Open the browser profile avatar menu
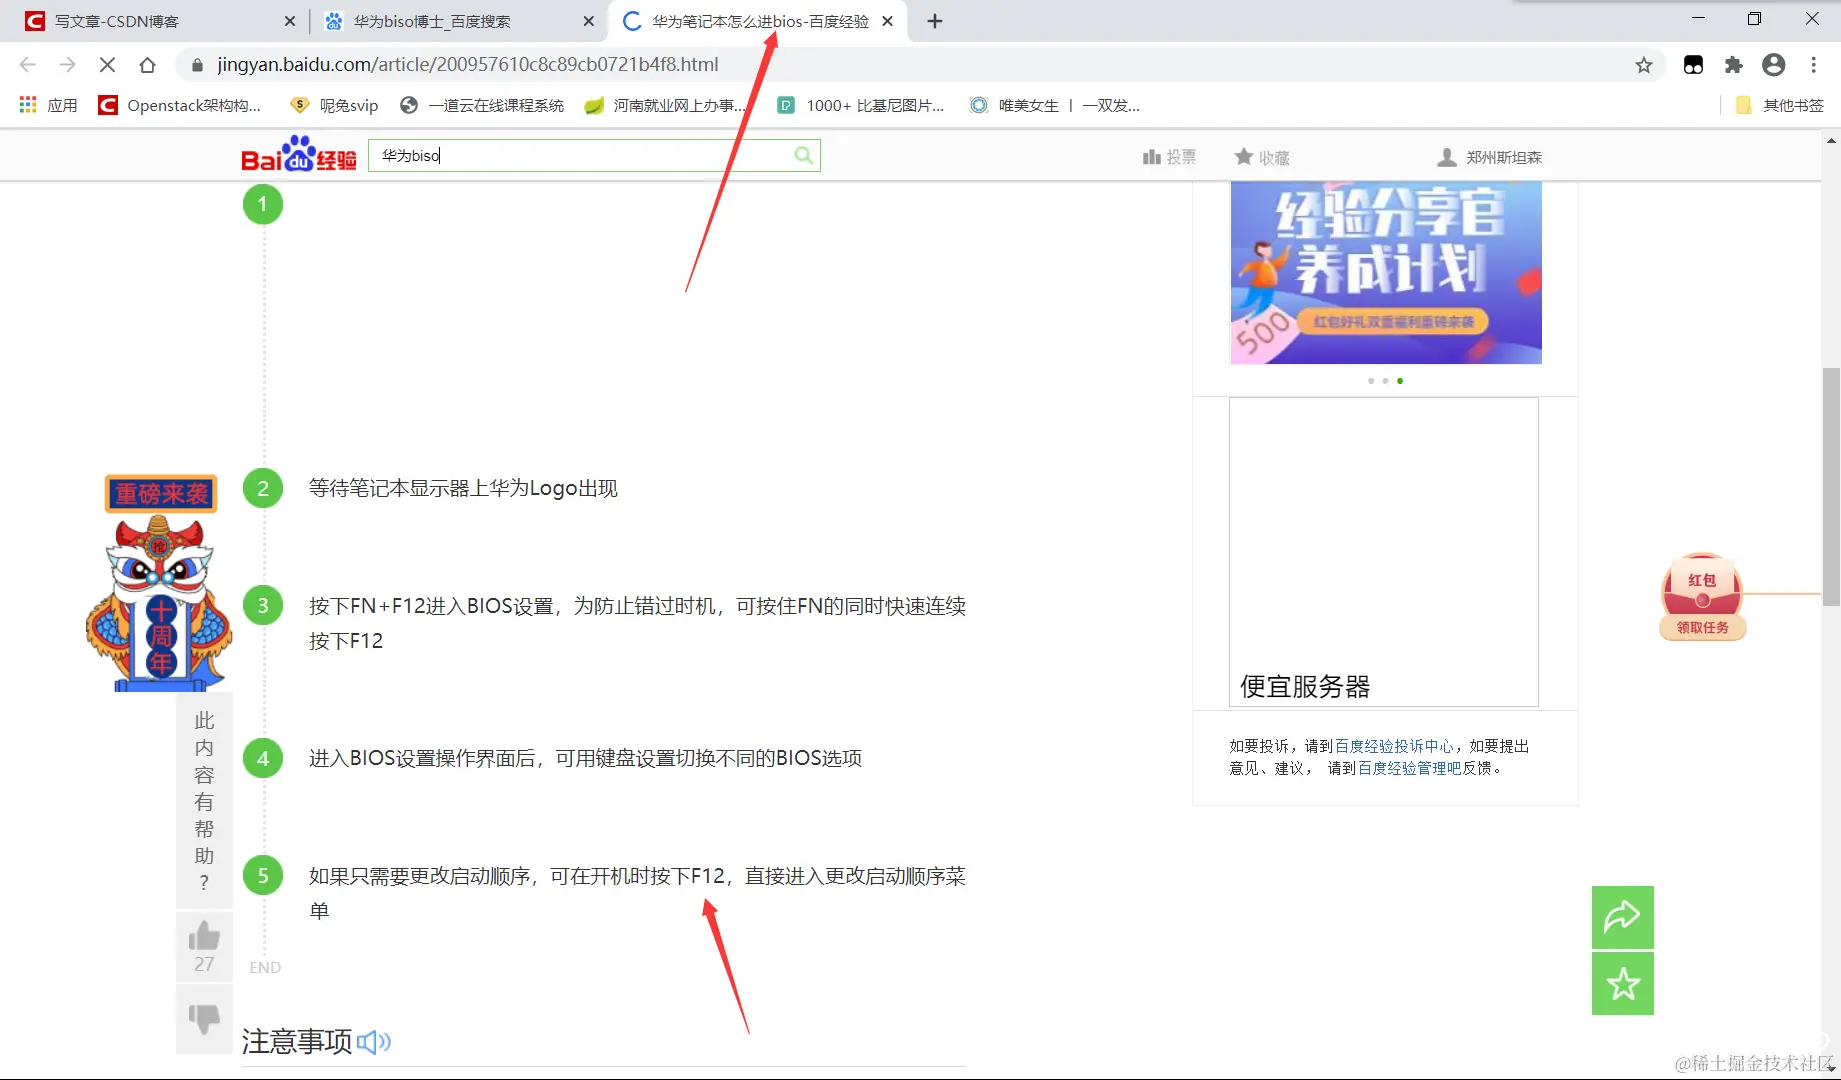Screen dimensions: 1841x1080 click(1774, 64)
